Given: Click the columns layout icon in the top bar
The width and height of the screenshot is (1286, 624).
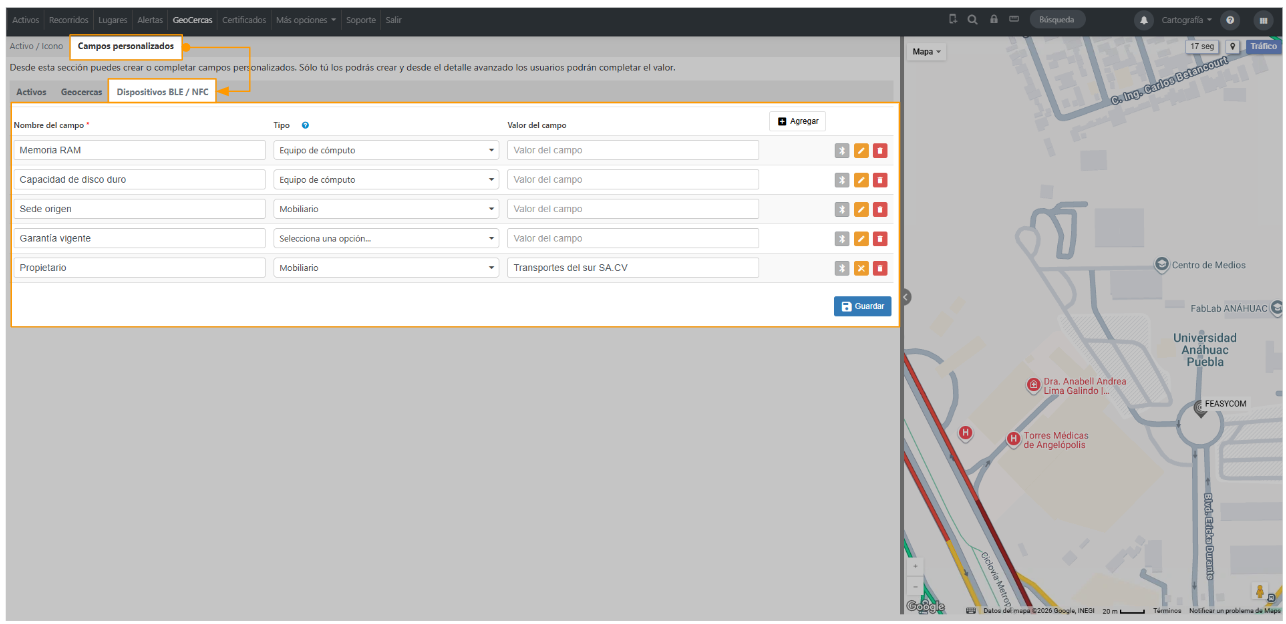Looking at the screenshot, I should [1263, 19].
